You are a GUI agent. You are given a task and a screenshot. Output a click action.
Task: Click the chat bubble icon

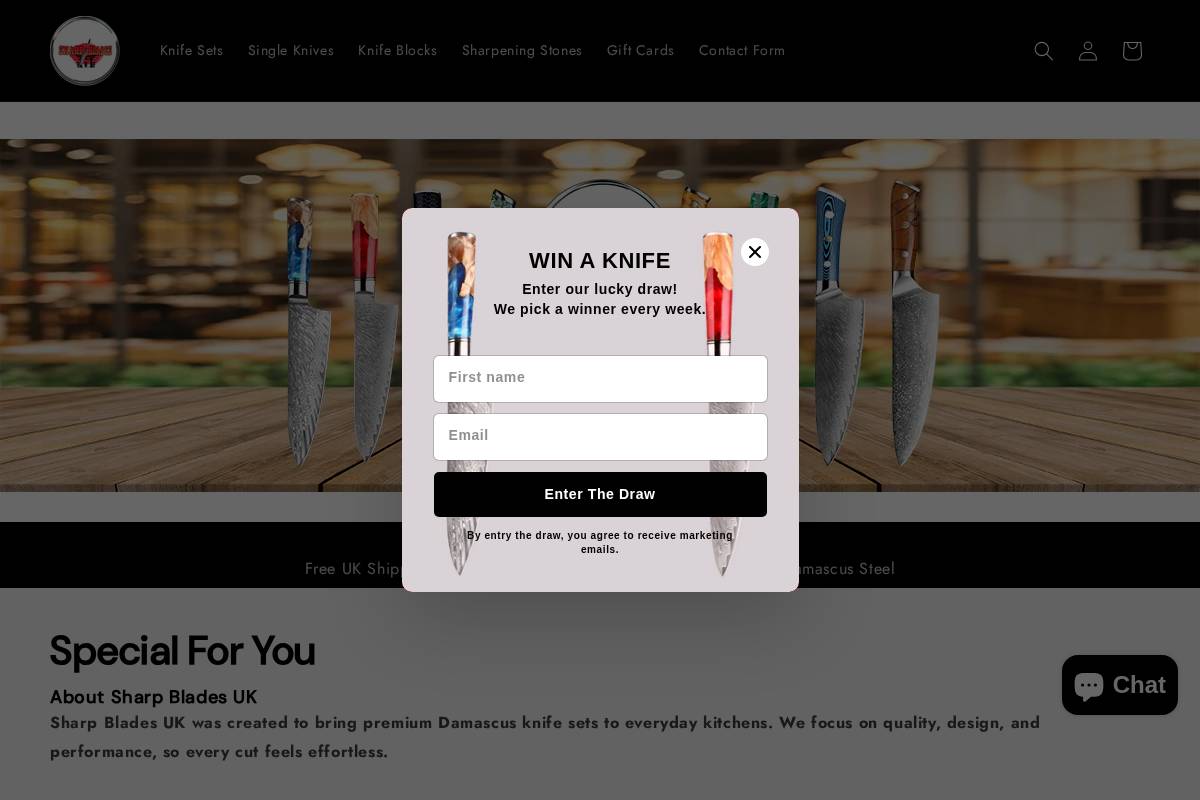(1089, 685)
